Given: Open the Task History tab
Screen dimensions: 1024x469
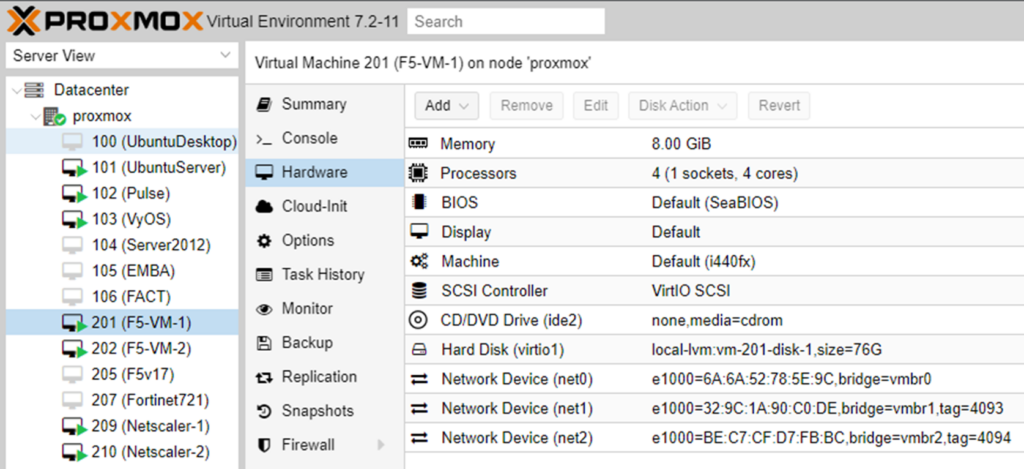Looking at the screenshot, I should tap(325, 274).
